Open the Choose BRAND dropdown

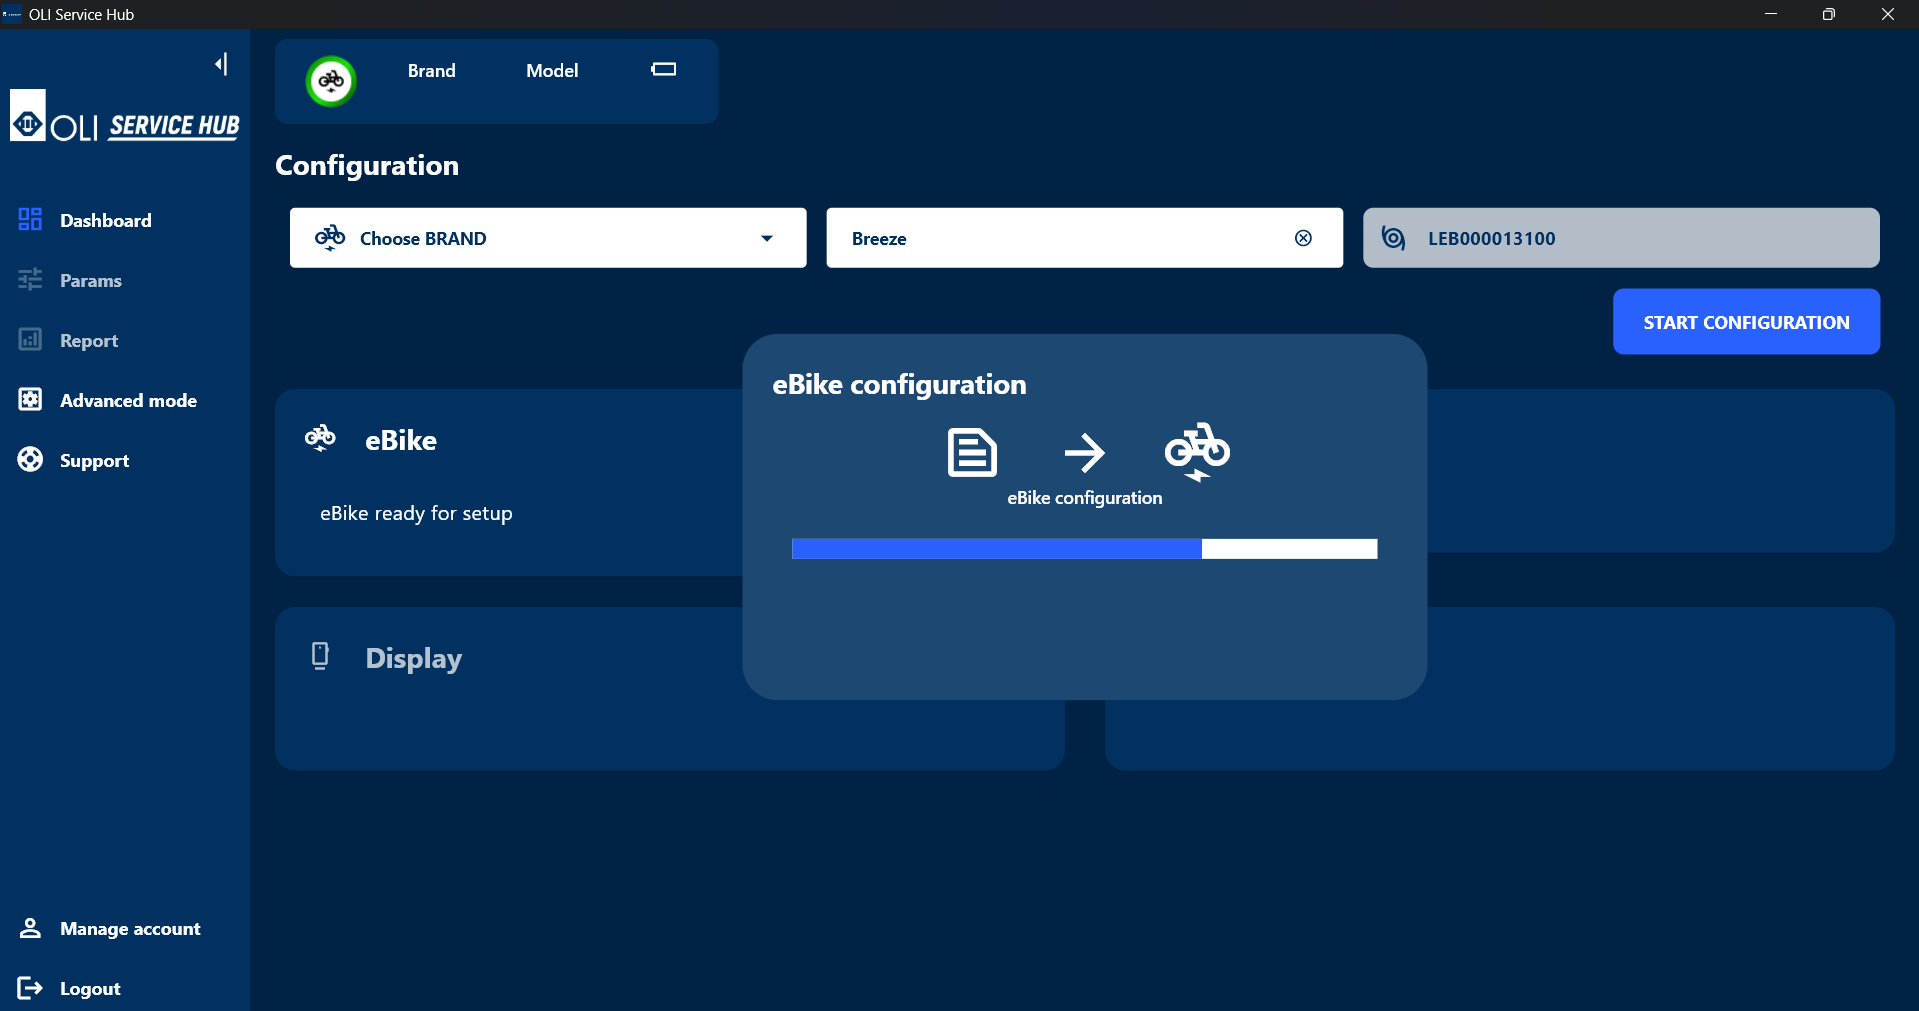click(548, 238)
